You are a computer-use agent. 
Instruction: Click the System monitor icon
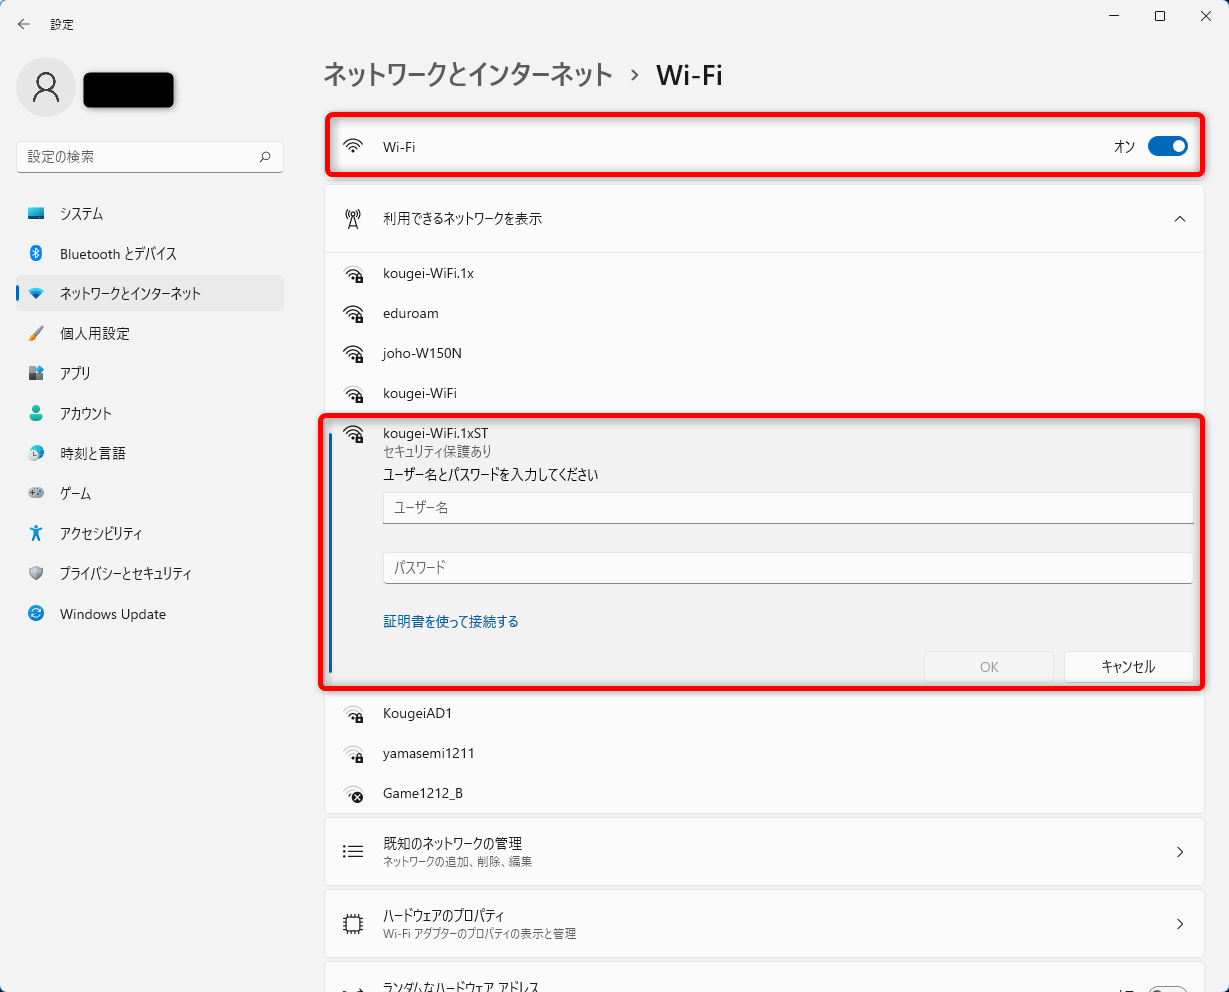(x=36, y=214)
